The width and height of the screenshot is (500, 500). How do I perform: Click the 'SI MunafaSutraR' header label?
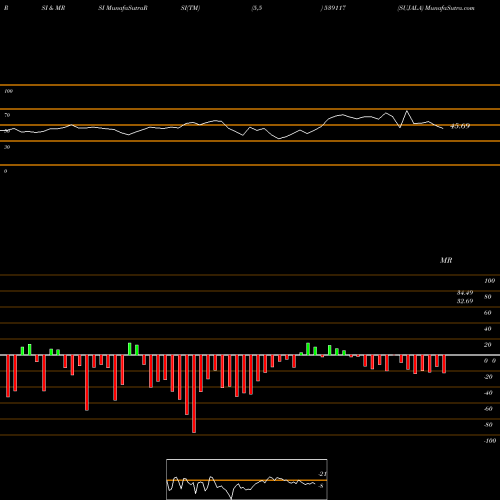123,8
